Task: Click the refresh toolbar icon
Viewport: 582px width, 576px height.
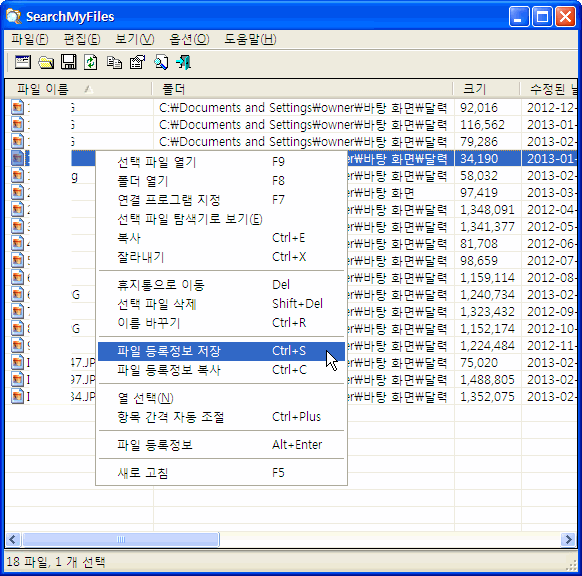Action: click(91, 62)
